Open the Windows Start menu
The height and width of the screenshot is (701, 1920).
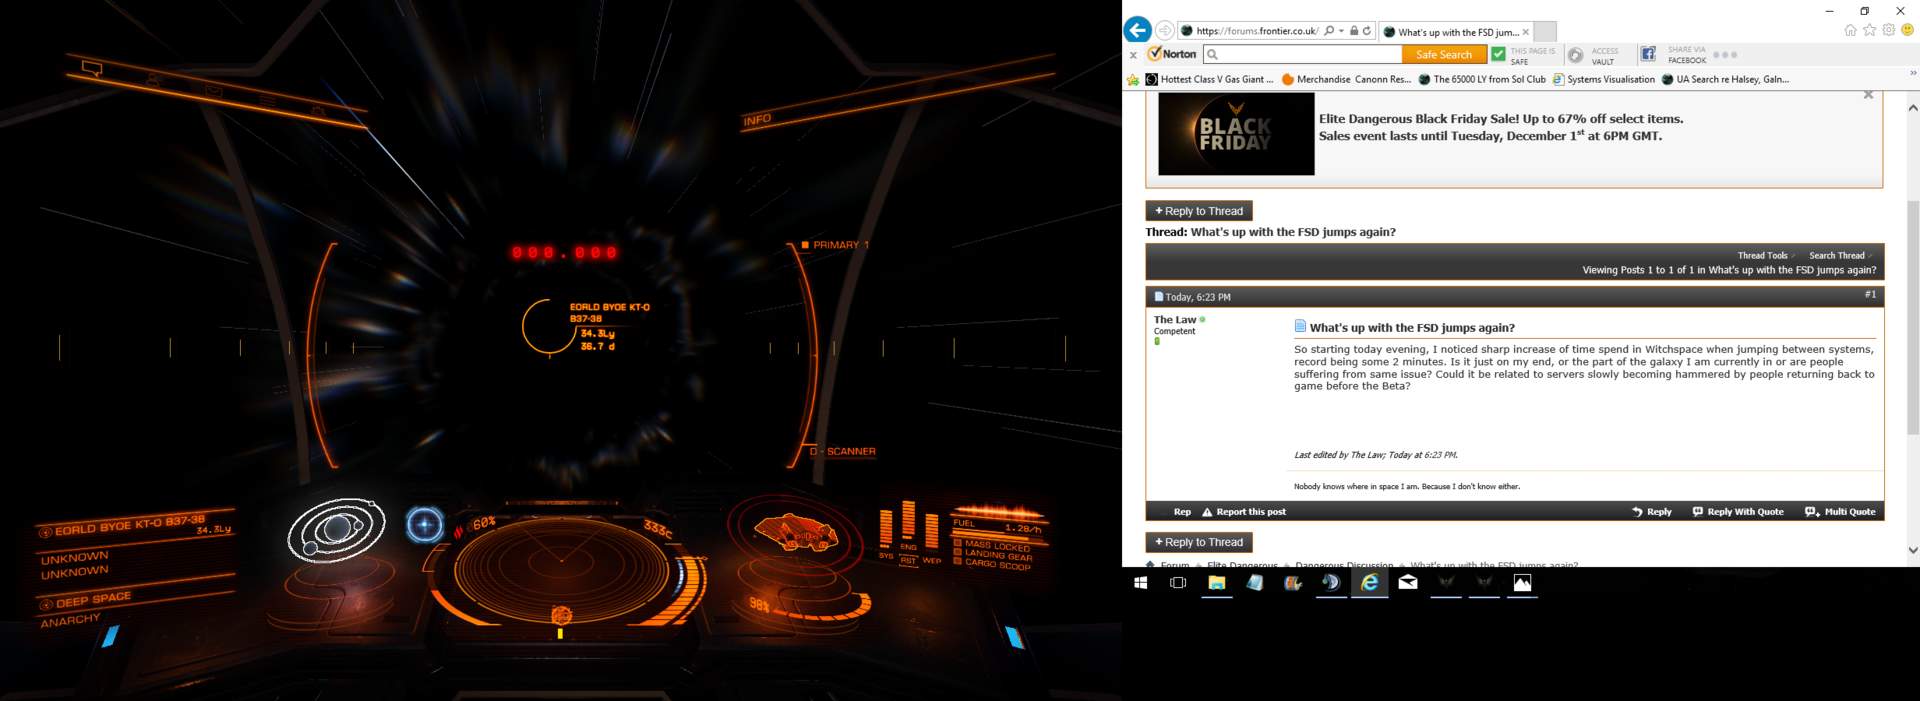point(1140,583)
